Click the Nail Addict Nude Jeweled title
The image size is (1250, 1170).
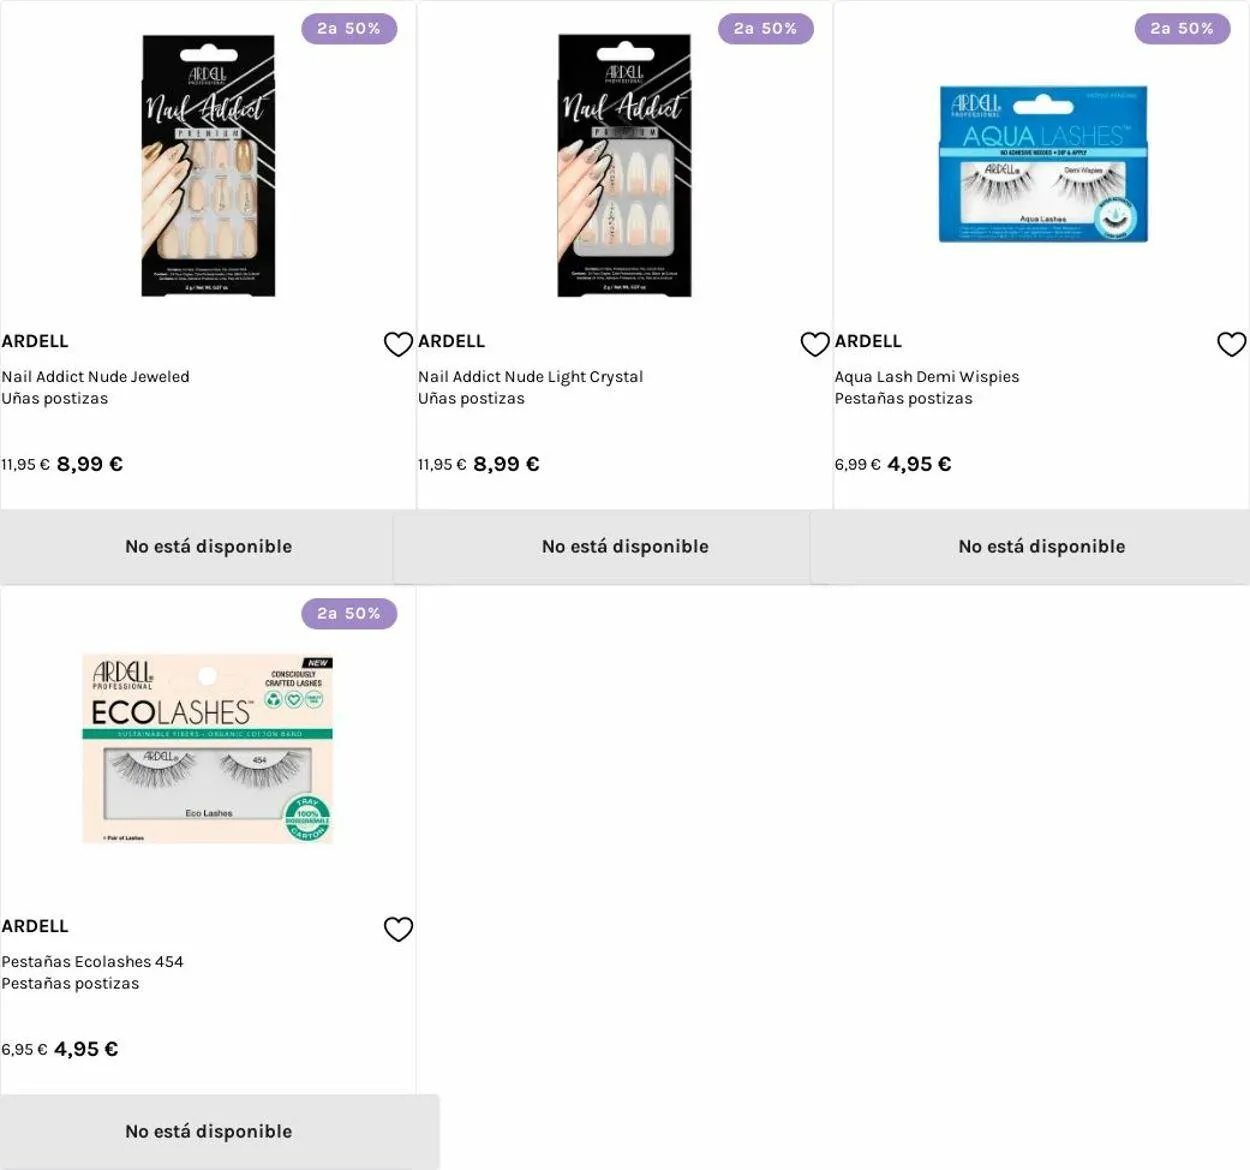coord(95,377)
